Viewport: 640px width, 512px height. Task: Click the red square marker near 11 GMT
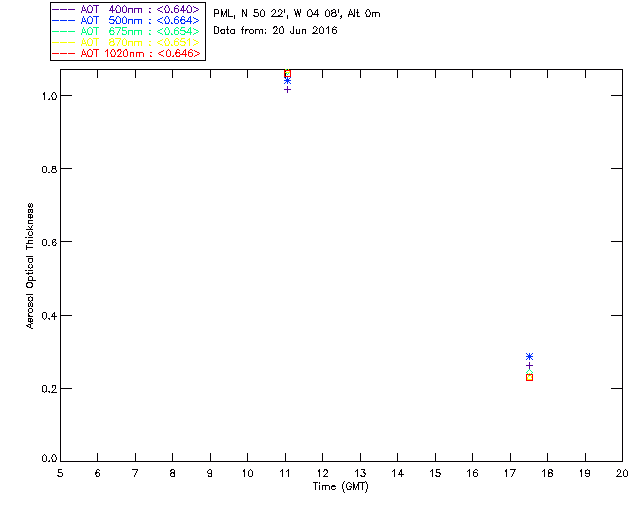coord(287,74)
